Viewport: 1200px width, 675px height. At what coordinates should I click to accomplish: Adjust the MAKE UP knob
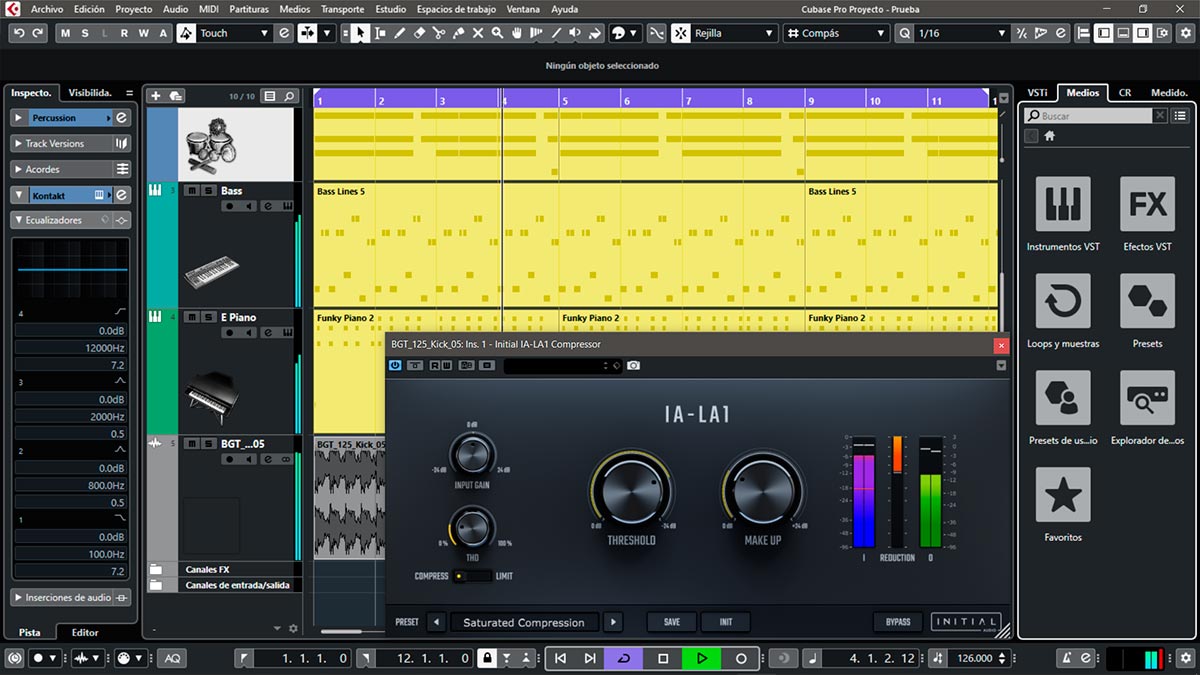[x=763, y=490]
